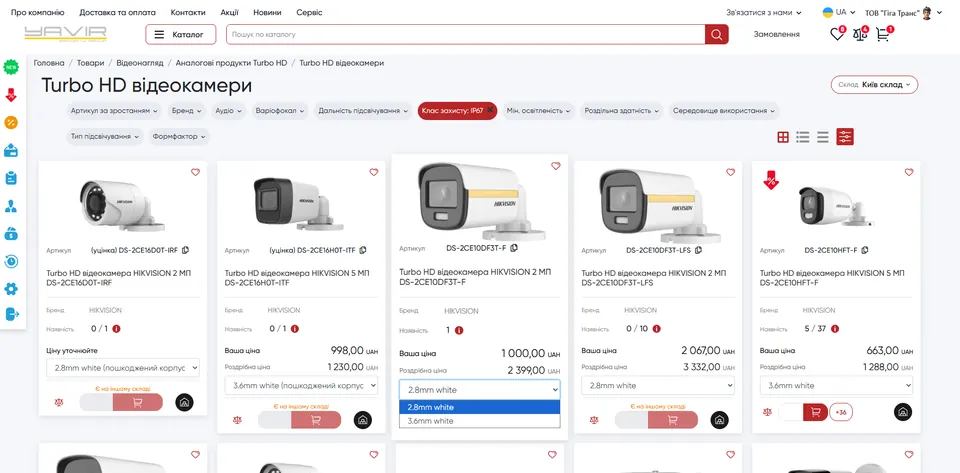Screen dimensions: 960x473
Task: Expand the Варіофокал filter
Action: click(279, 111)
